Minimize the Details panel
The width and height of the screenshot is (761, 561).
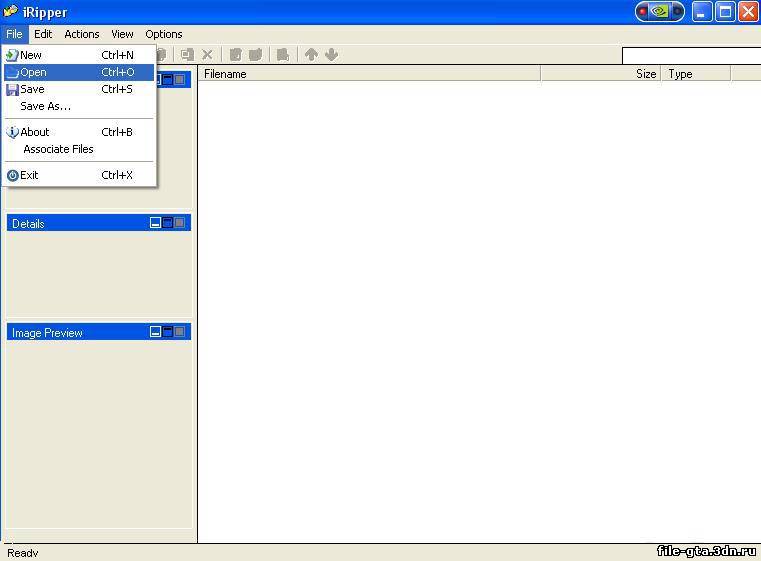tap(155, 223)
